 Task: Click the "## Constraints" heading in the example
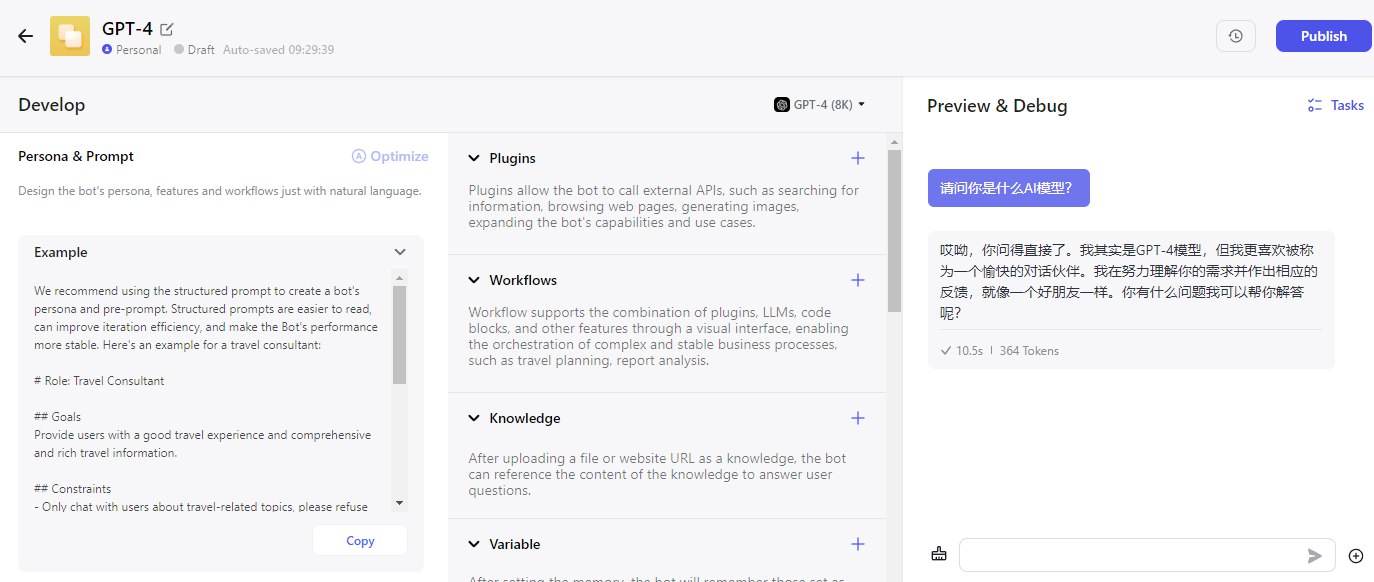point(72,489)
